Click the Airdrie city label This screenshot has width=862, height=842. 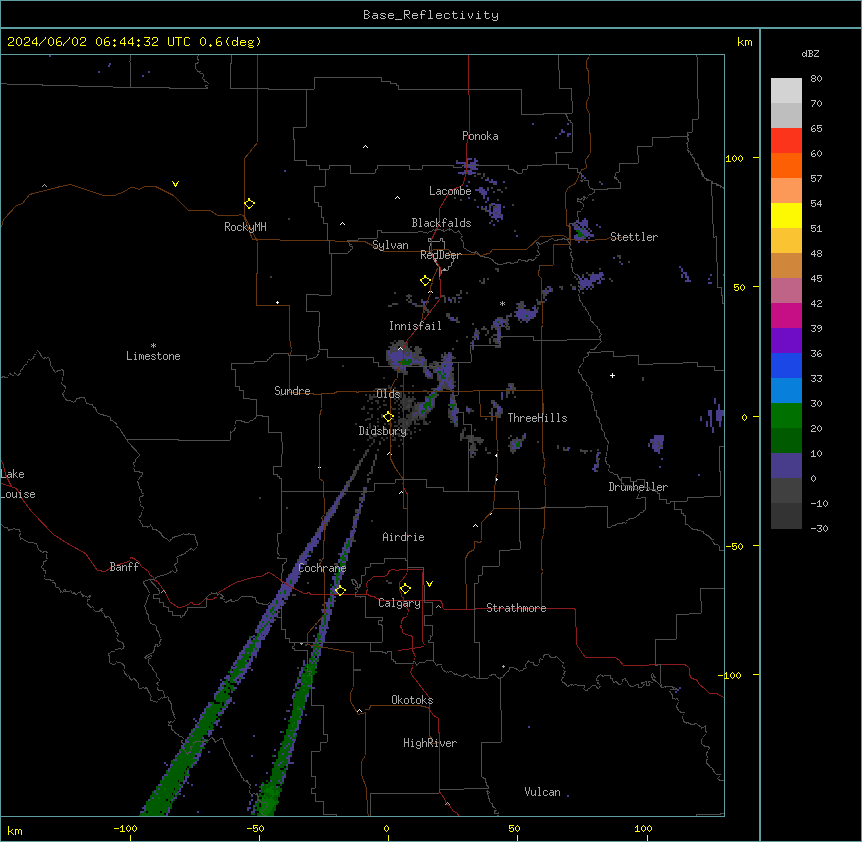point(403,537)
